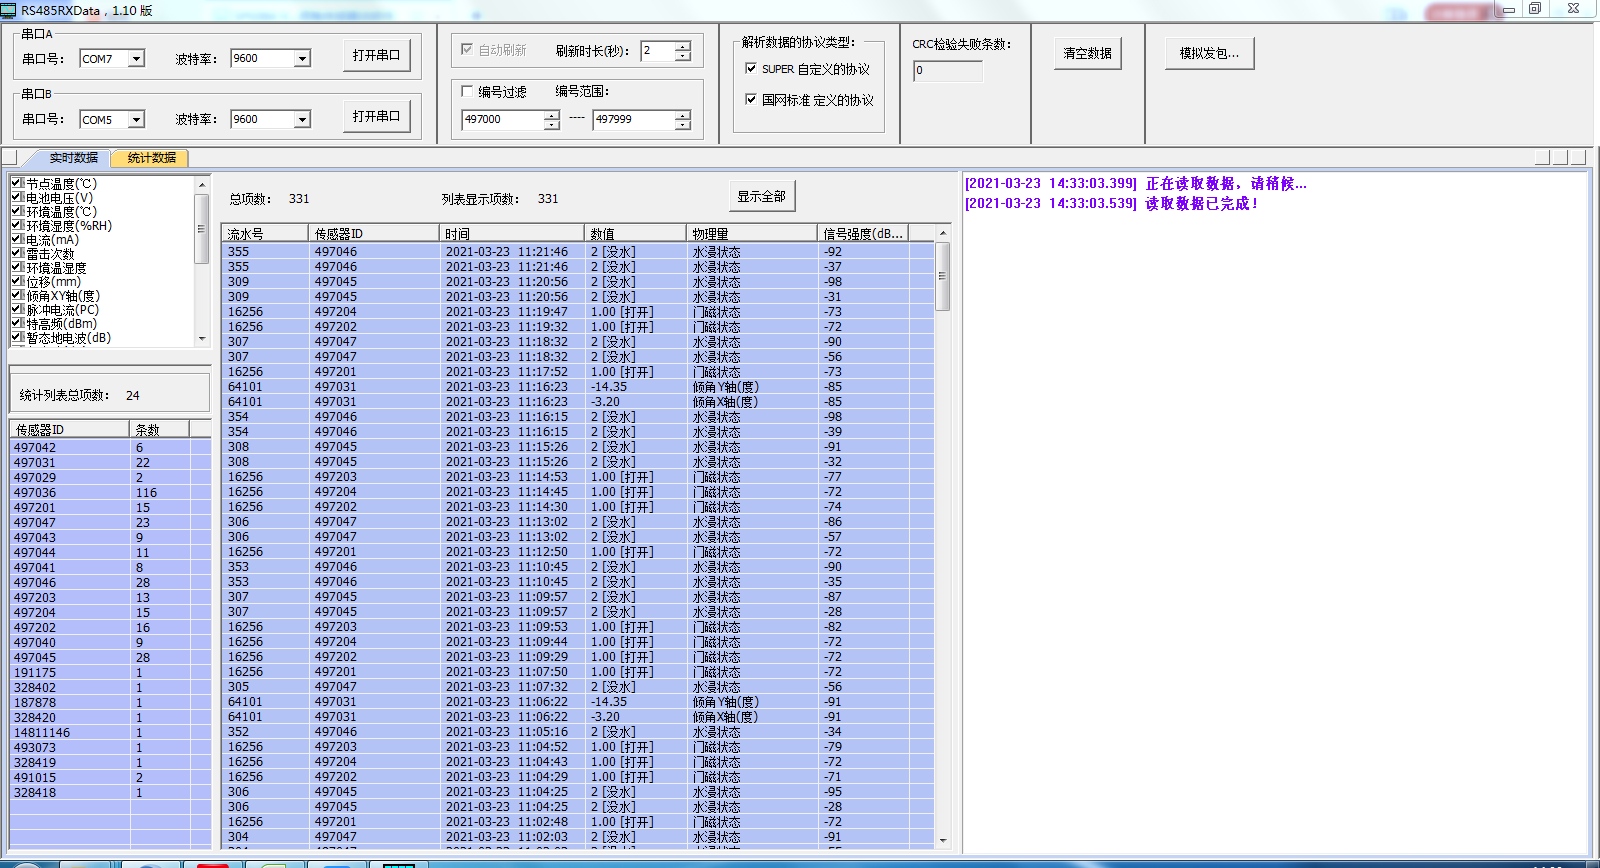The width and height of the screenshot is (1600, 868).
Task: Click the data table vertical scrollbar thumb
Action: pos(942,276)
